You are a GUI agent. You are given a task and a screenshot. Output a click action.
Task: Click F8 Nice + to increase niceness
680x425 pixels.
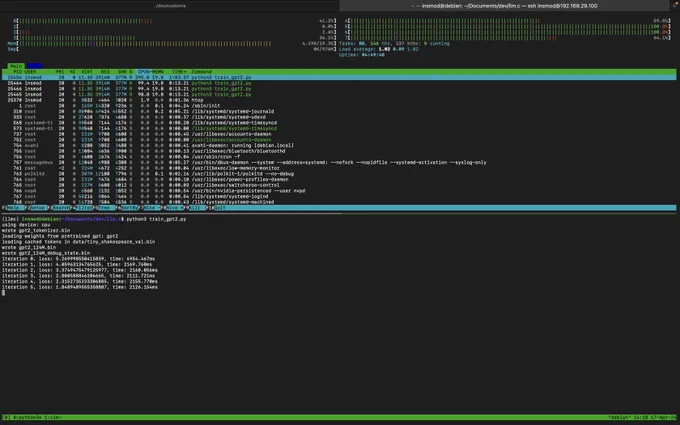[174, 208]
